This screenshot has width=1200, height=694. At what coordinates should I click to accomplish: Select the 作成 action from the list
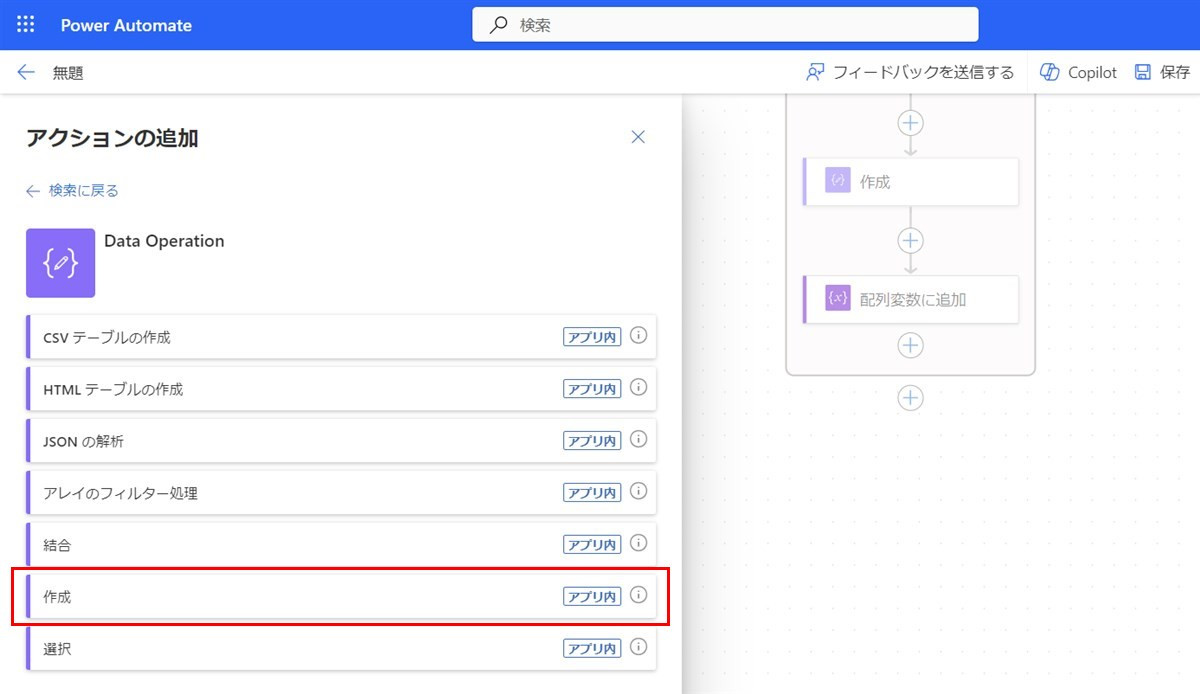point(300,597)
